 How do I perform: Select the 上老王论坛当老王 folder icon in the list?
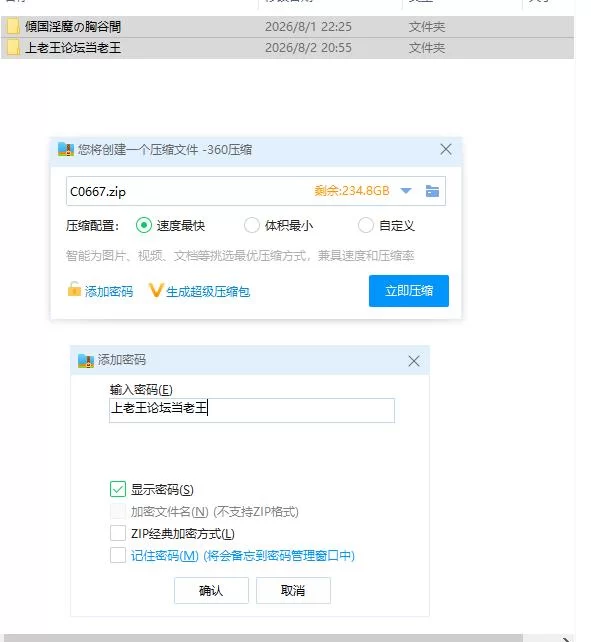(x=13, y=47)
